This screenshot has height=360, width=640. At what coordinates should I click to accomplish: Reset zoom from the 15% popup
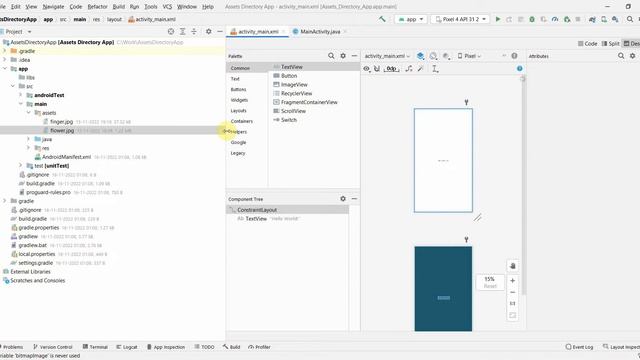click(x=490, y=287)
